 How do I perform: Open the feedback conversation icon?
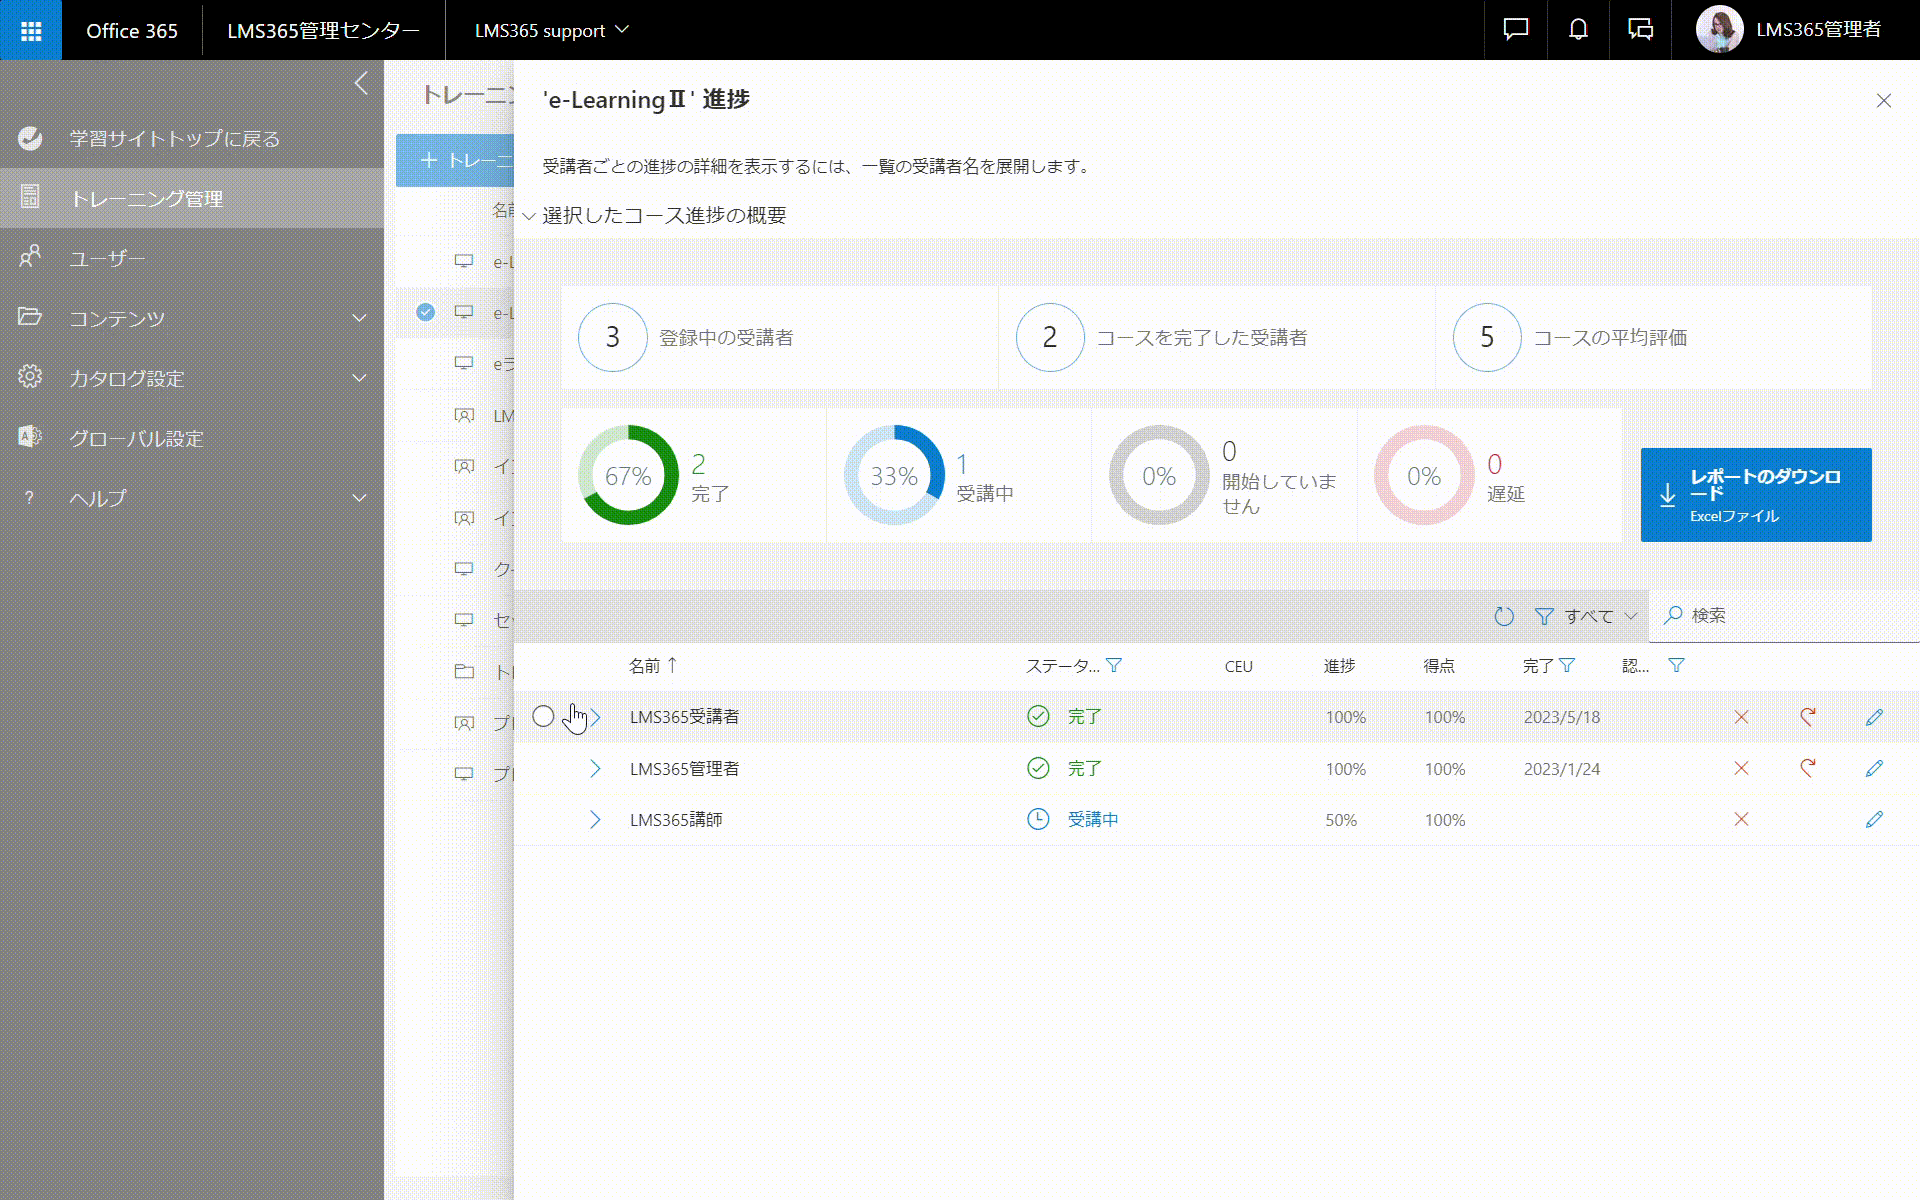(x=1640, y=30)
